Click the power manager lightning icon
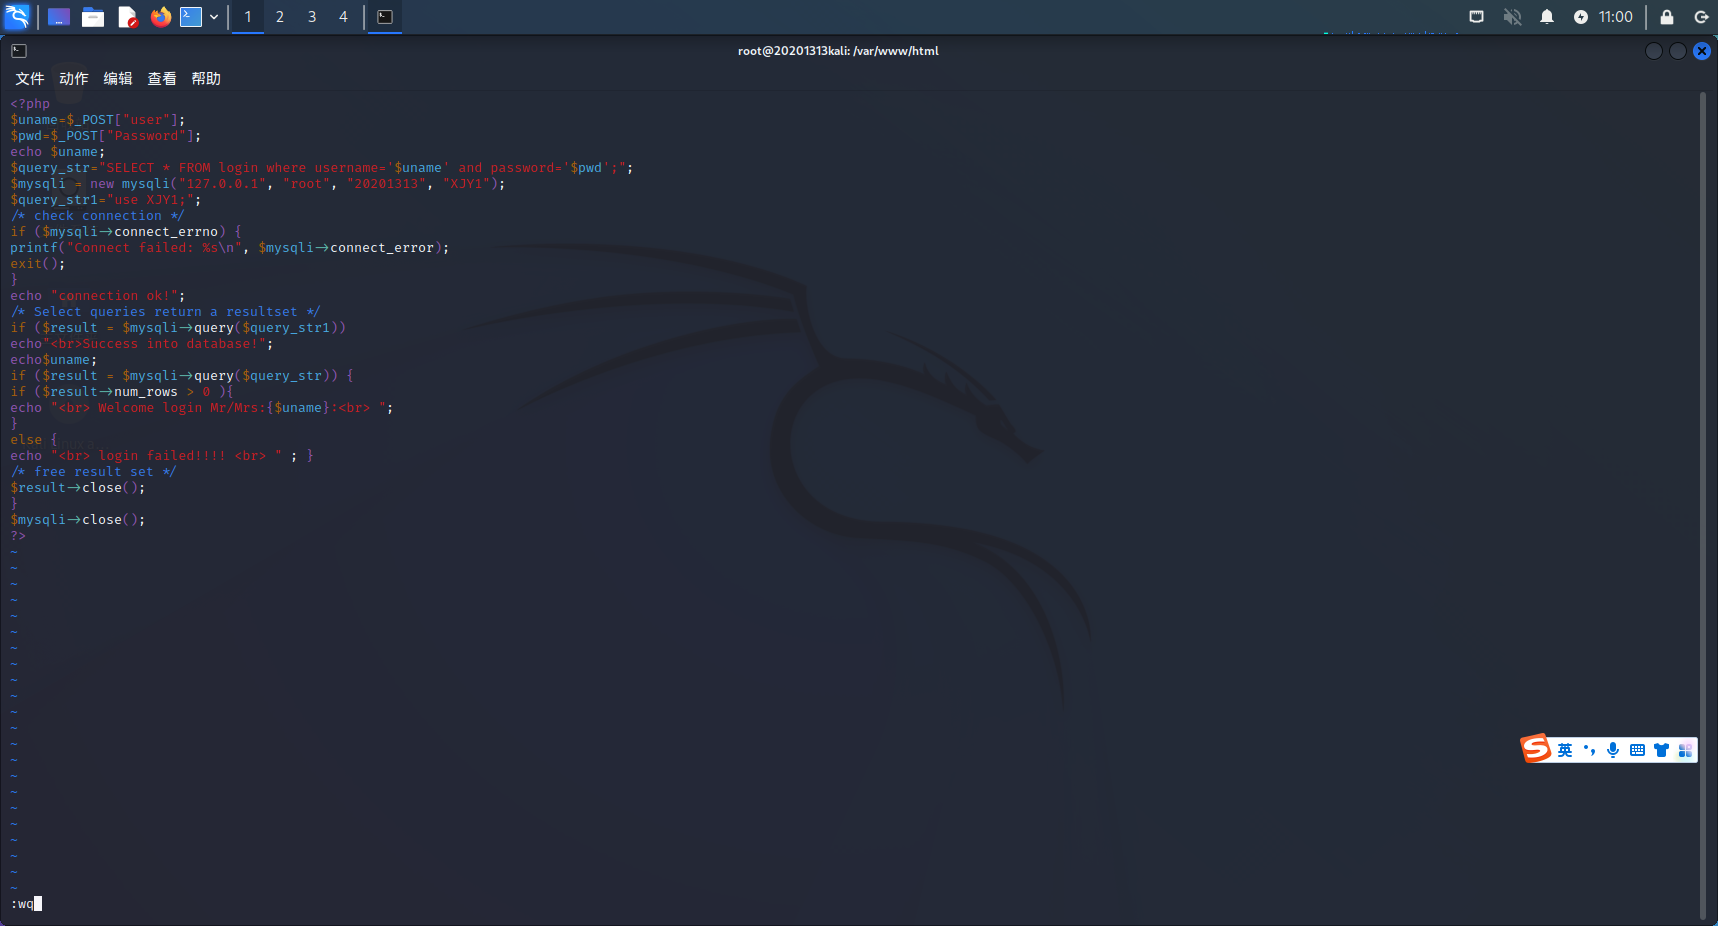This screenshot has width=1718, height=926. pos(1580,17)
